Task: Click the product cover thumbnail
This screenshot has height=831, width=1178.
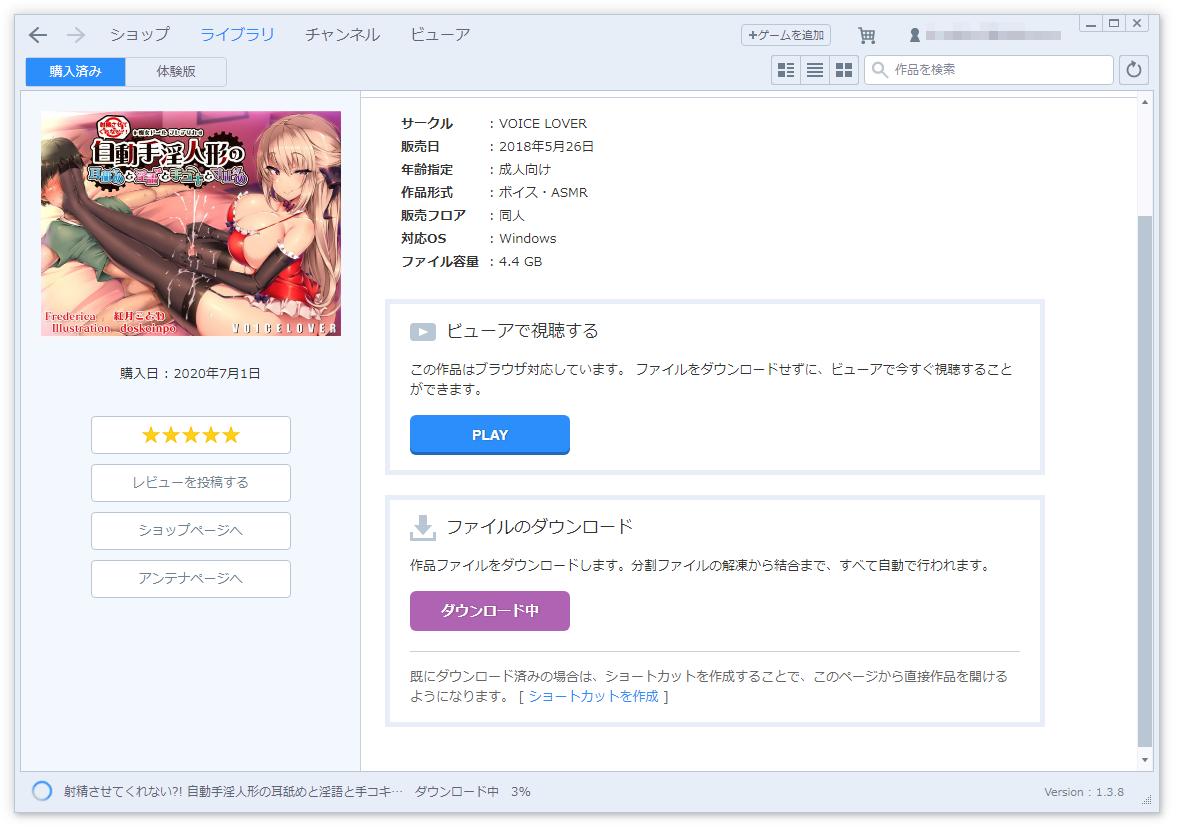Action: 191,224
